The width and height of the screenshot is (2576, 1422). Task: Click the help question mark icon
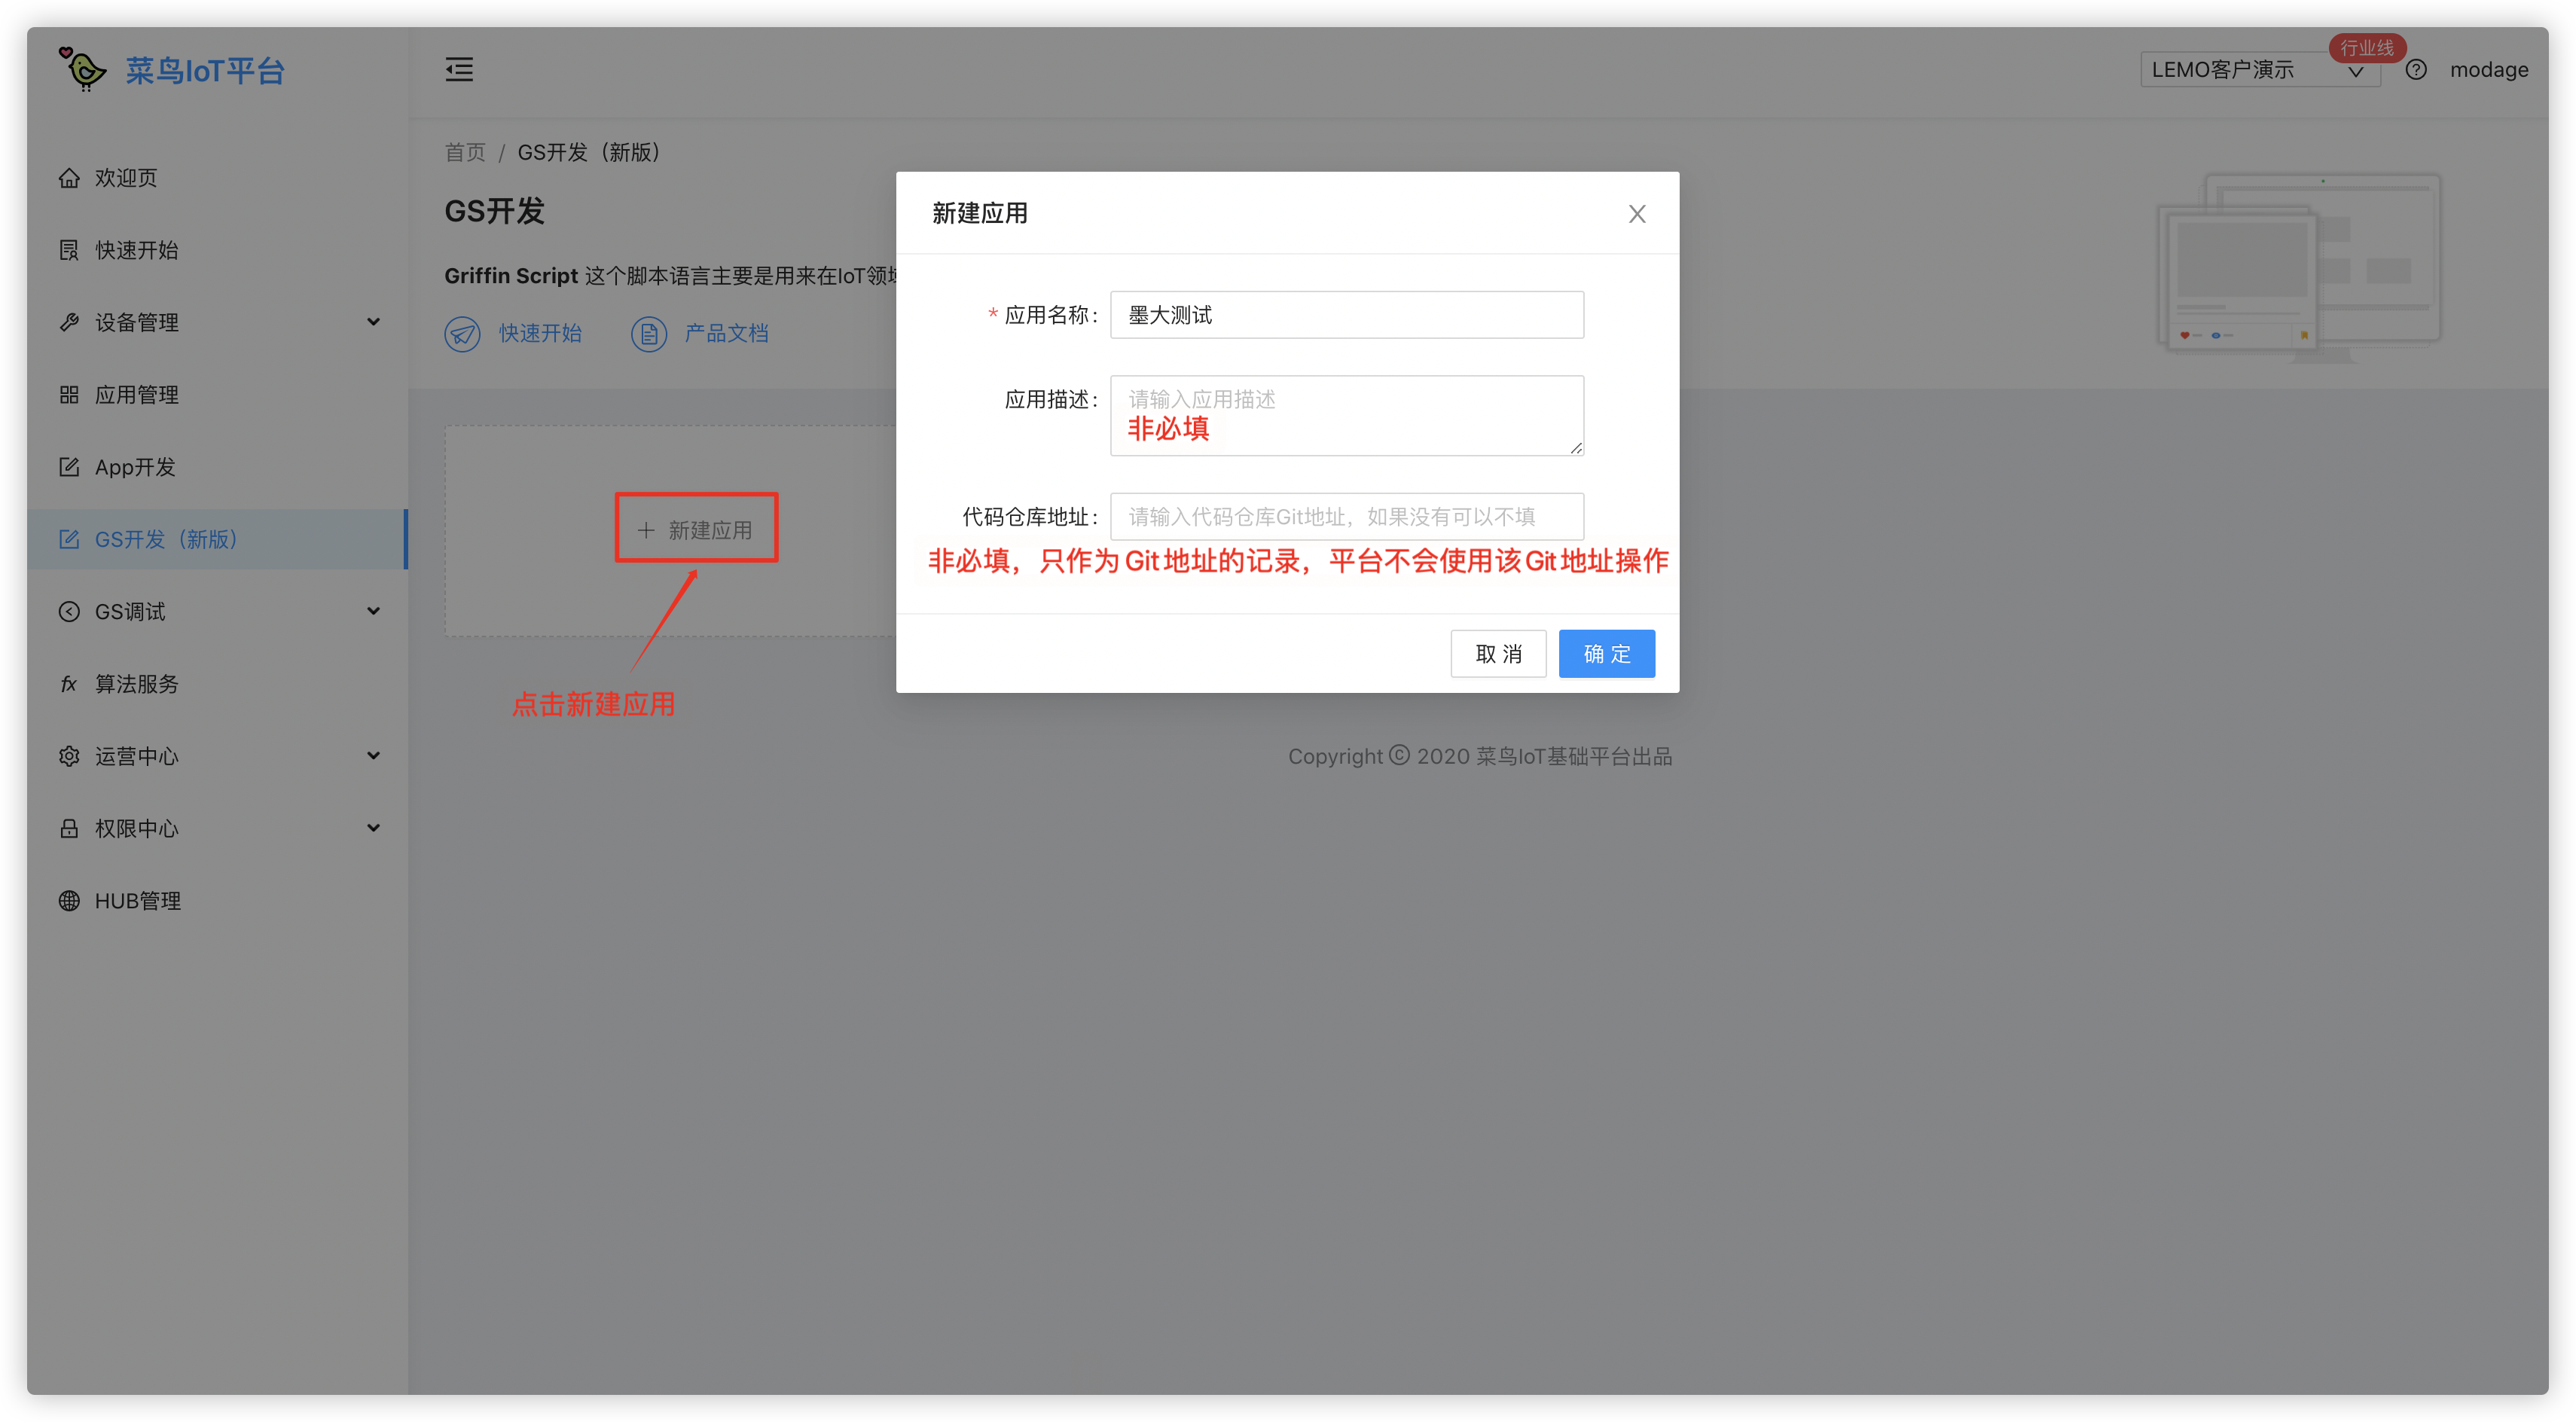pyautogui.click(x=2415, y=70)
